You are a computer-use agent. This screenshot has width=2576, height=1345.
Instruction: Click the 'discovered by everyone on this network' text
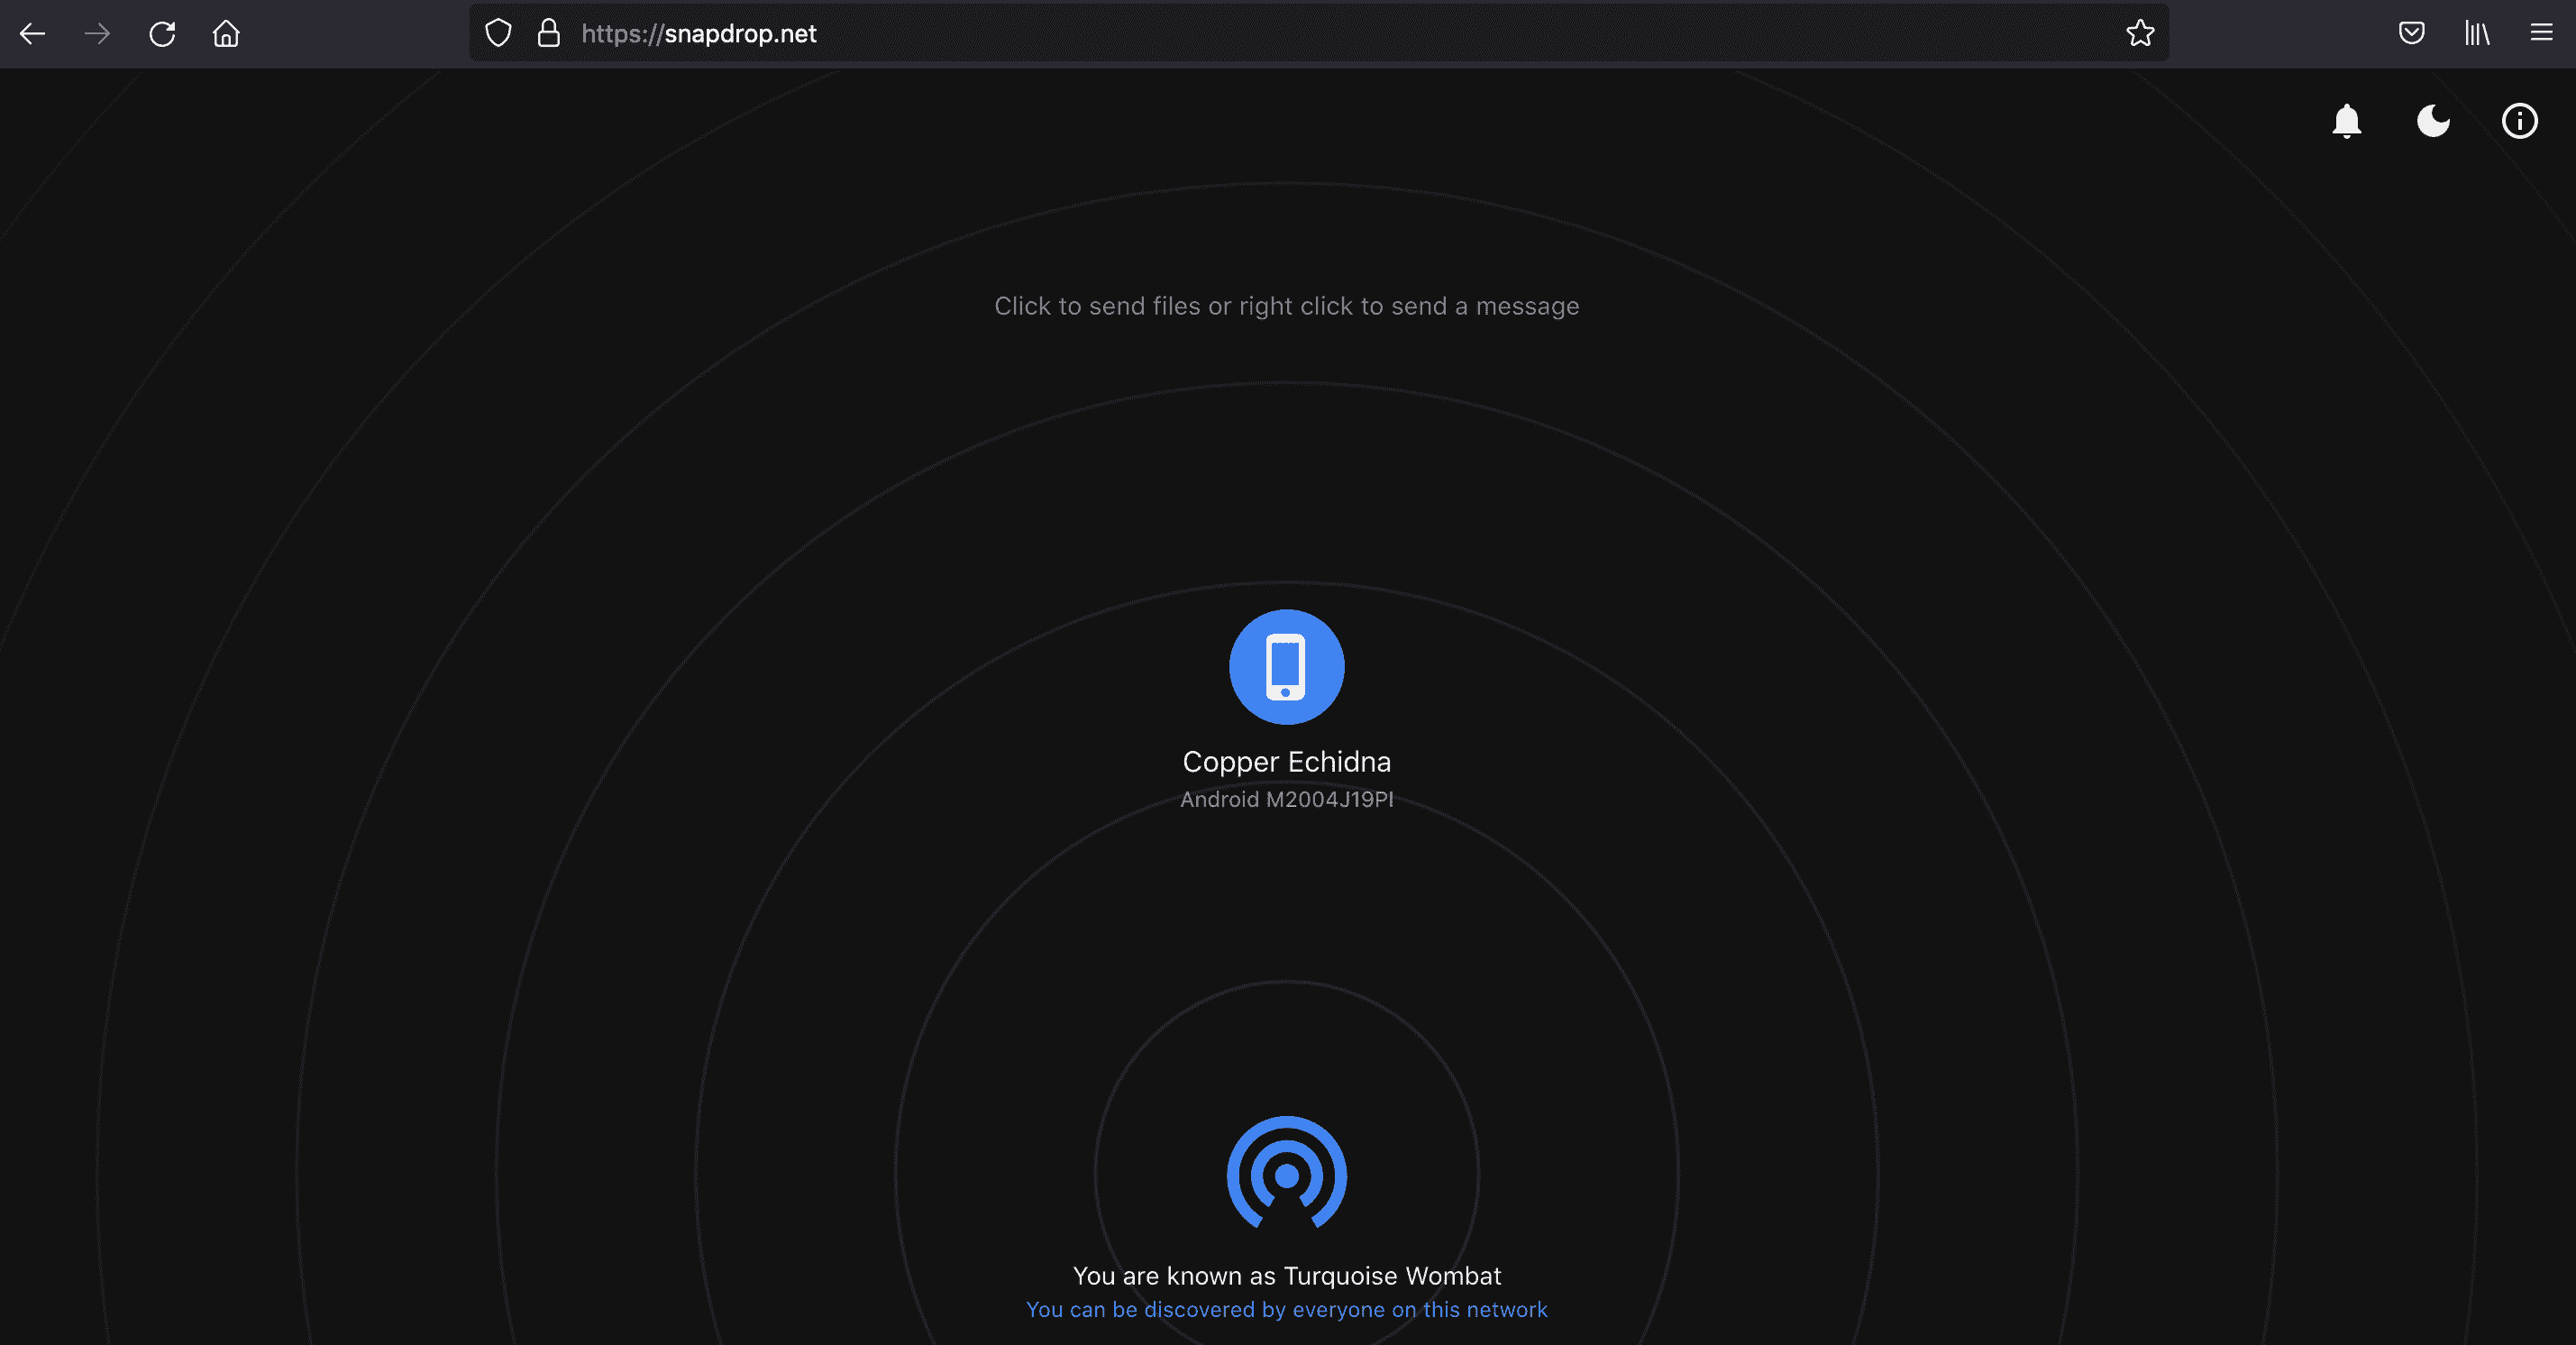pyautogui.click(x=1286, y=1310)
